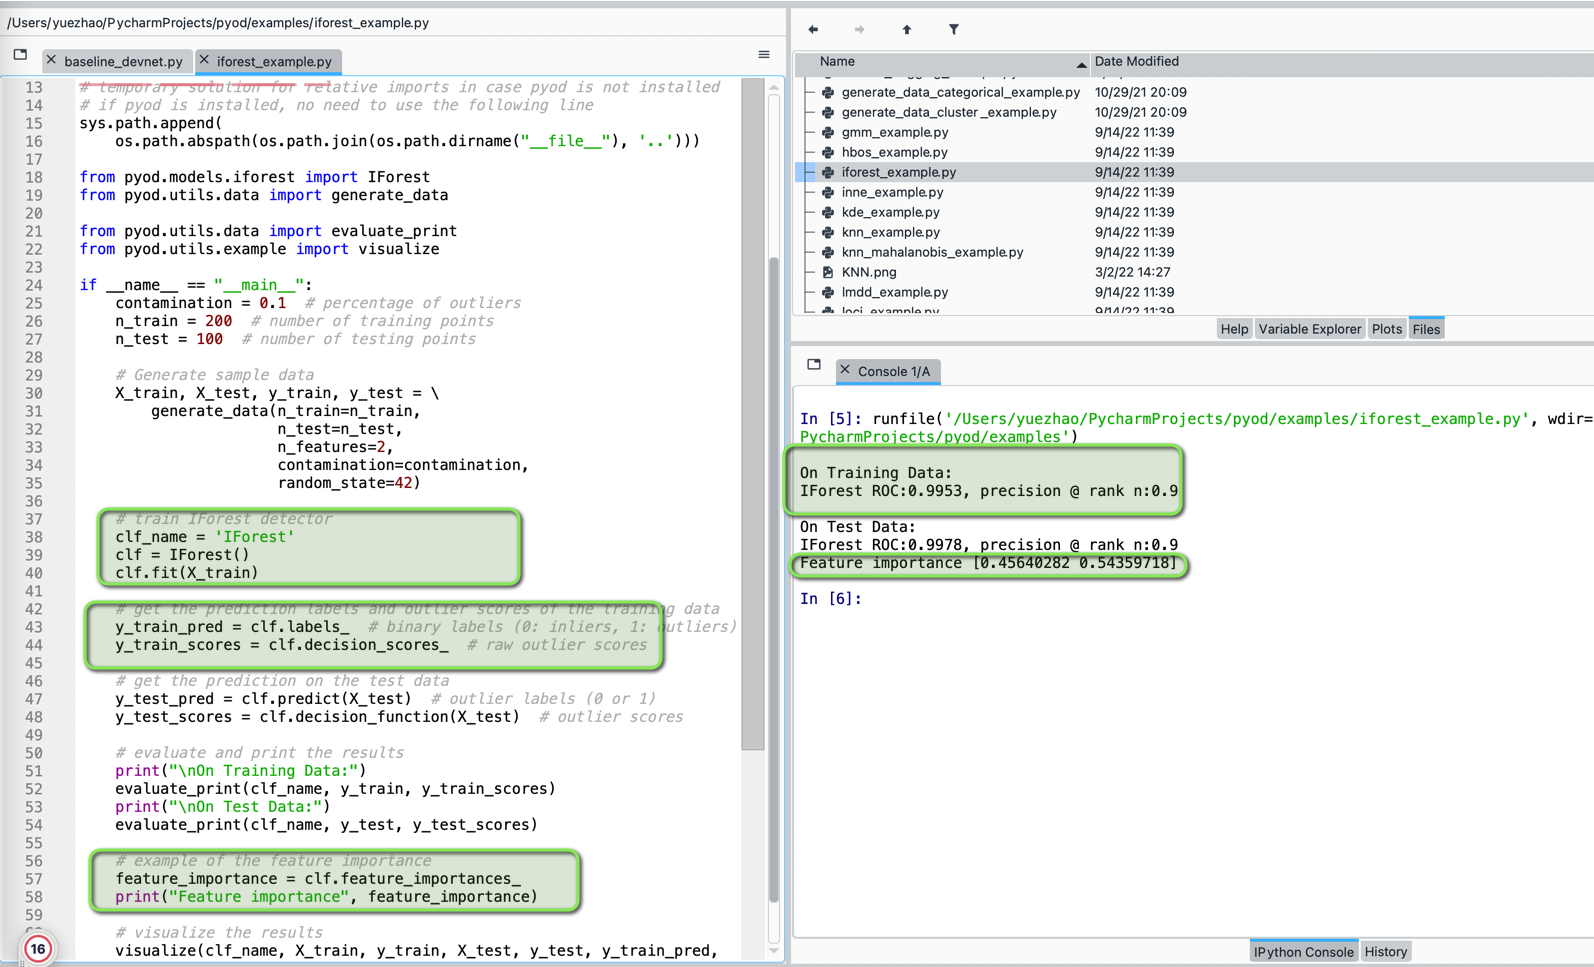
Task: Switch to the Plots tab
Action: pos(1386,329)
